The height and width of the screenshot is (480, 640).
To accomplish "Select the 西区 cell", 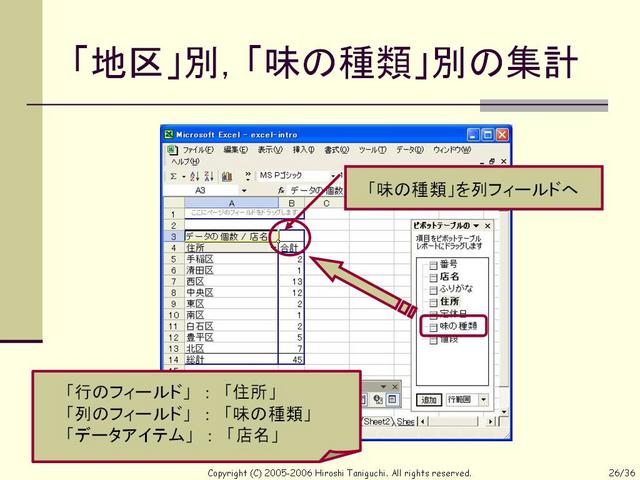I will 231,281.
